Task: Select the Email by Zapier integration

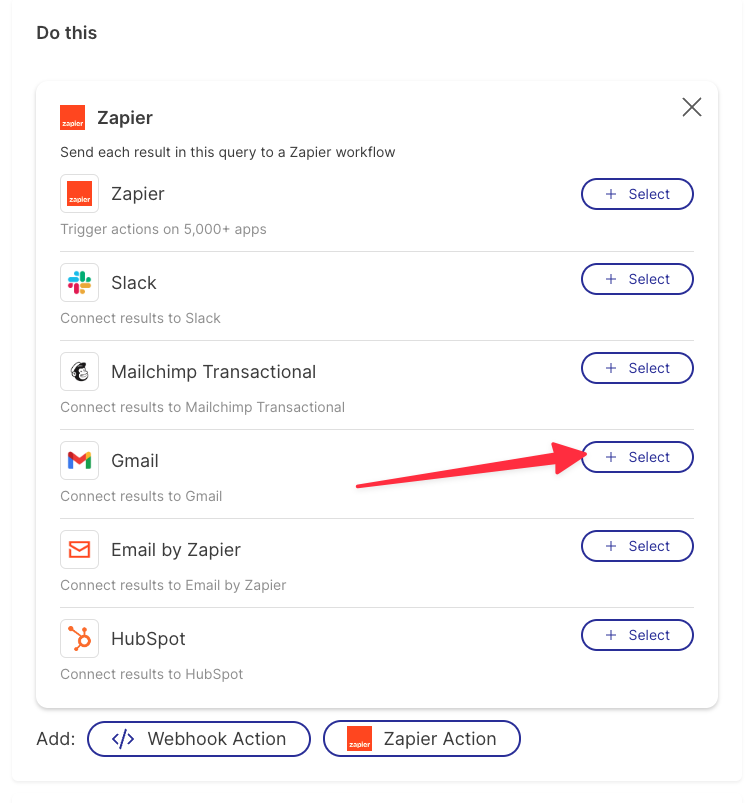Action: click(x=637, y=546)
